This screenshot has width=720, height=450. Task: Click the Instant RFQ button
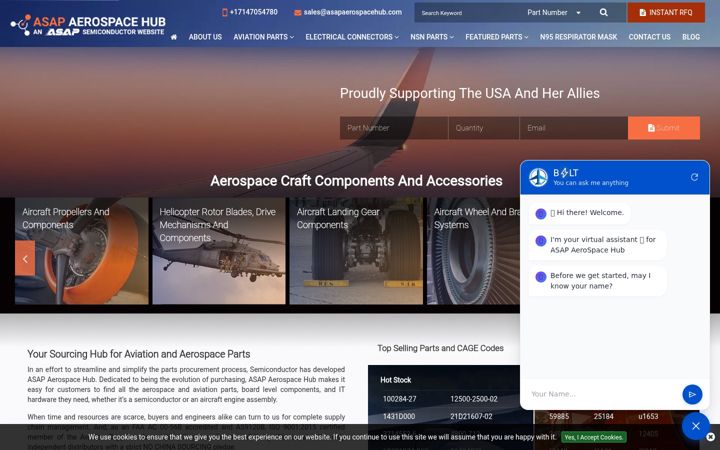click(666, 12)
